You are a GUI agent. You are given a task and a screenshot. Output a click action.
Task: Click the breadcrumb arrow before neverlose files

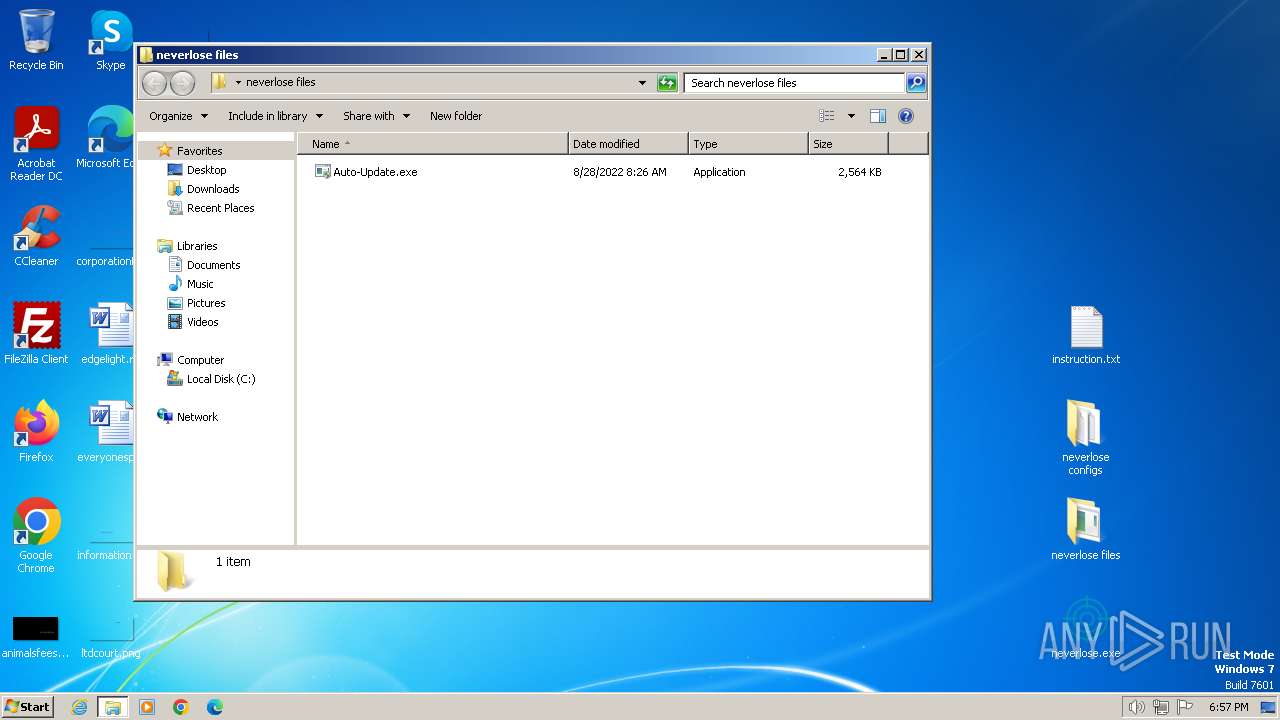pos(238,83)
